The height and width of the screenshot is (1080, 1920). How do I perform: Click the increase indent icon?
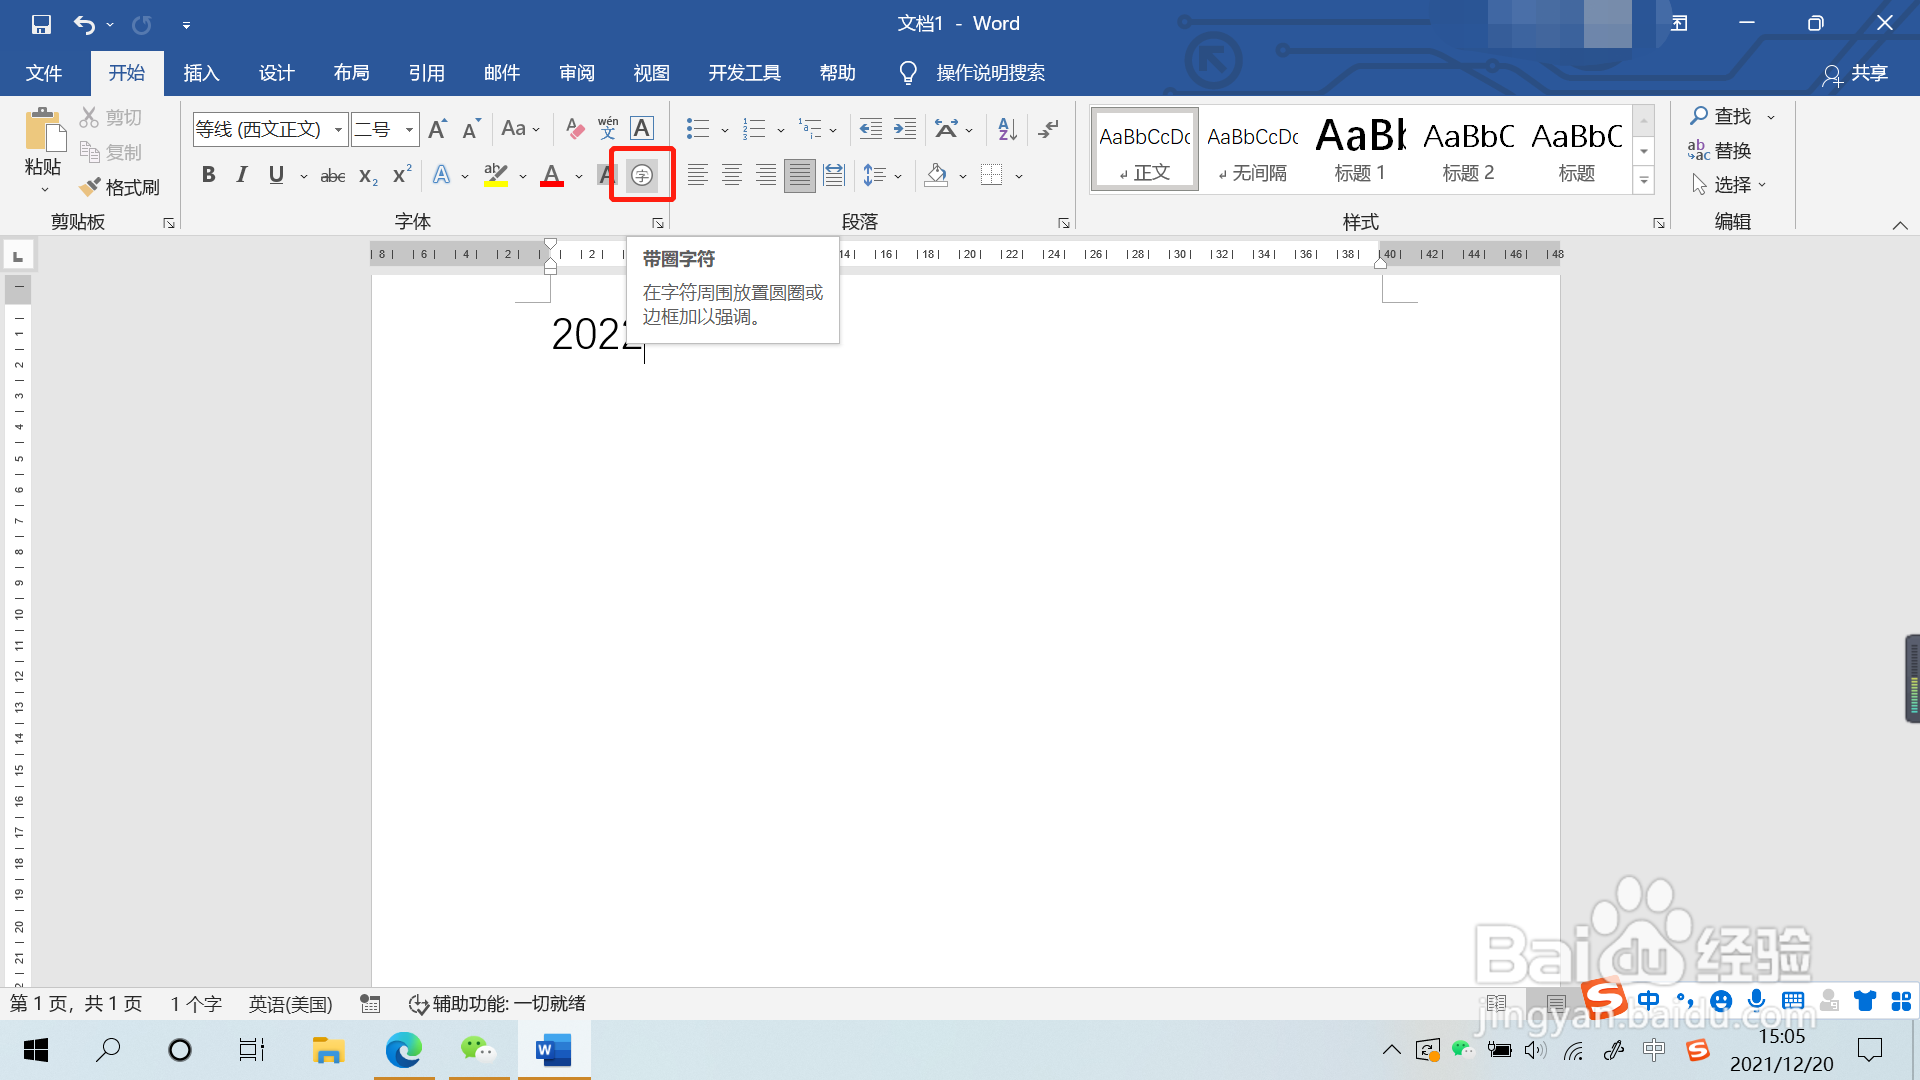click(x=905, y=128)
